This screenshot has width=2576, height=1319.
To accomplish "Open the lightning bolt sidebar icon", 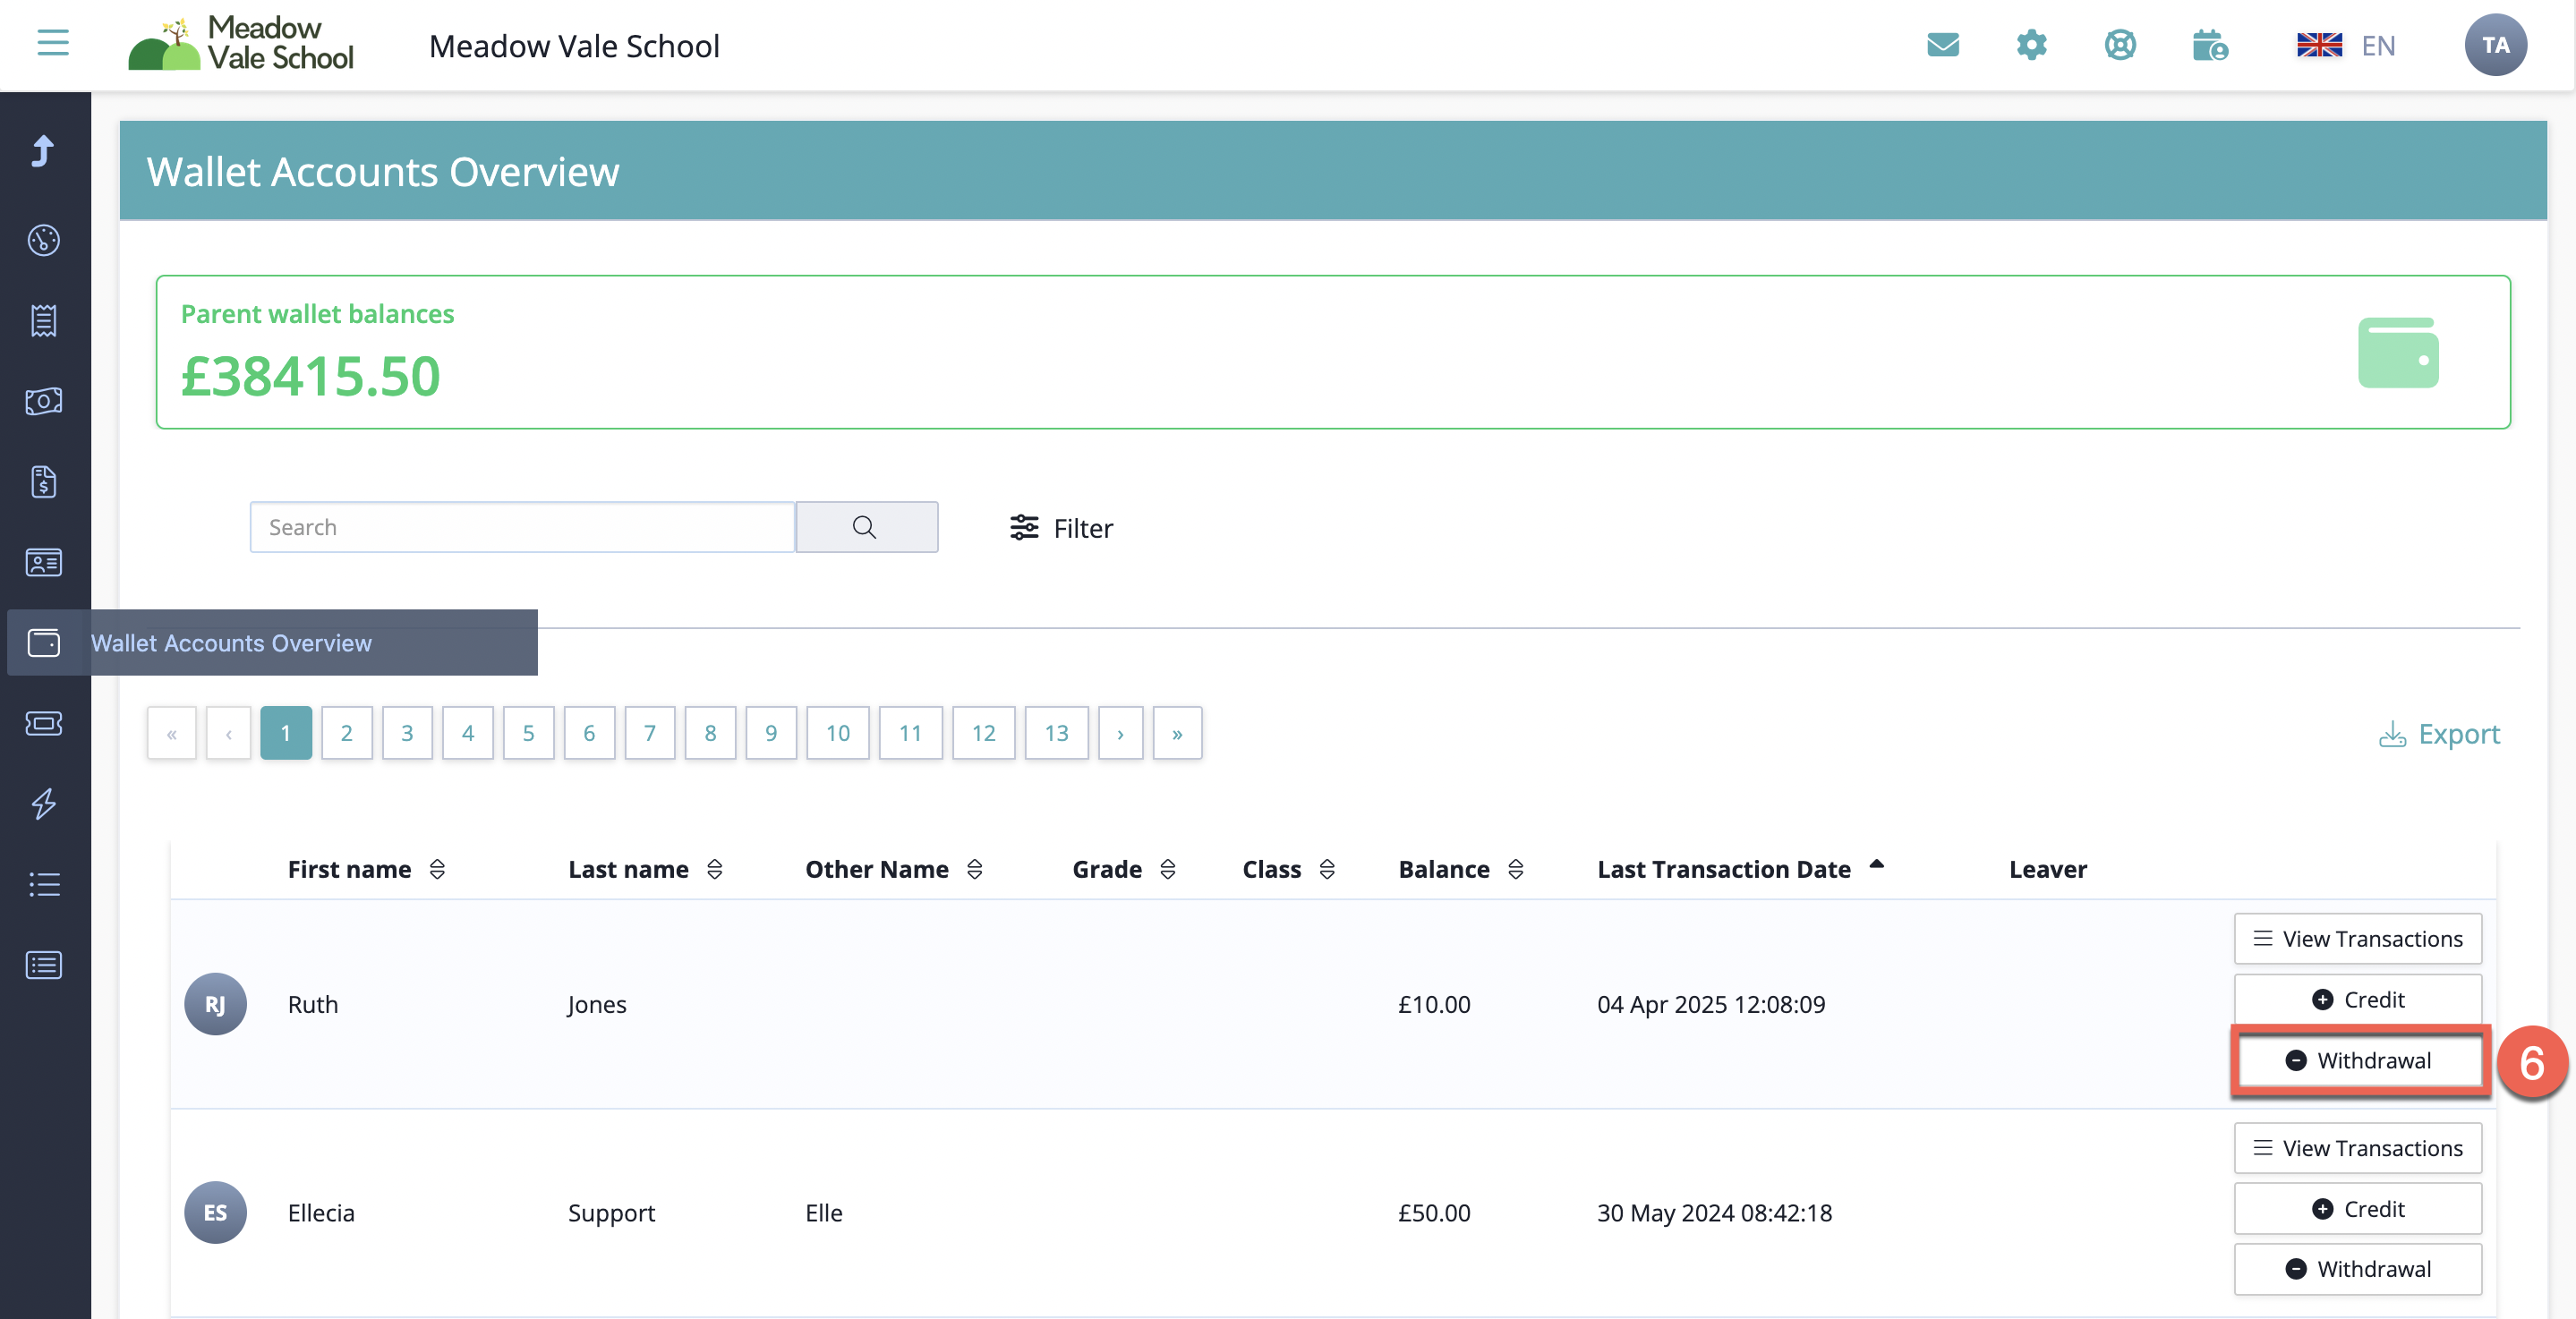I will pyautogui.click(x=44, y=804).
